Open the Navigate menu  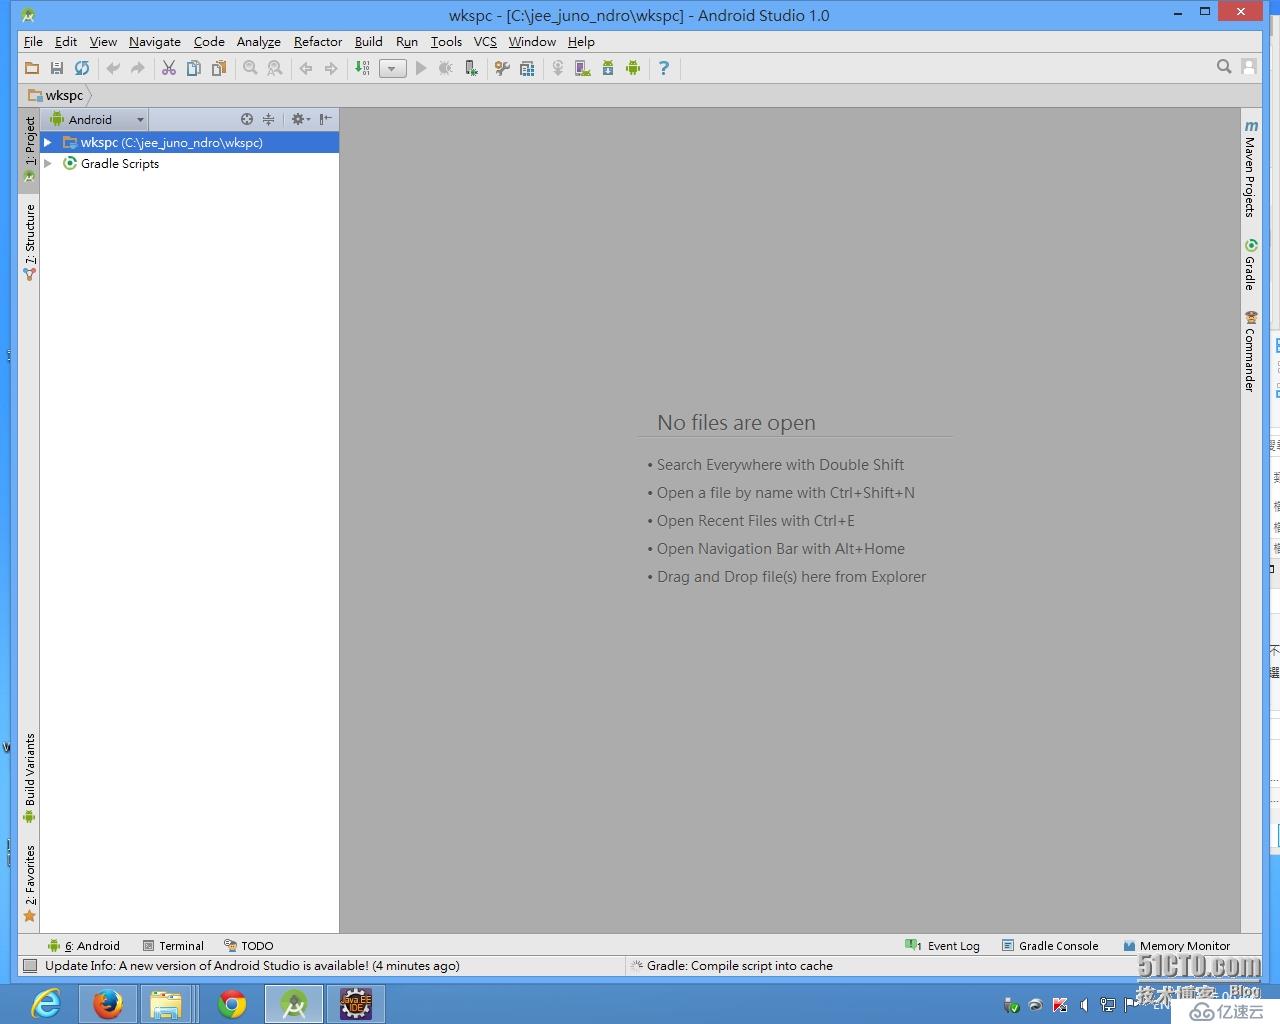(x=155, y=41)
